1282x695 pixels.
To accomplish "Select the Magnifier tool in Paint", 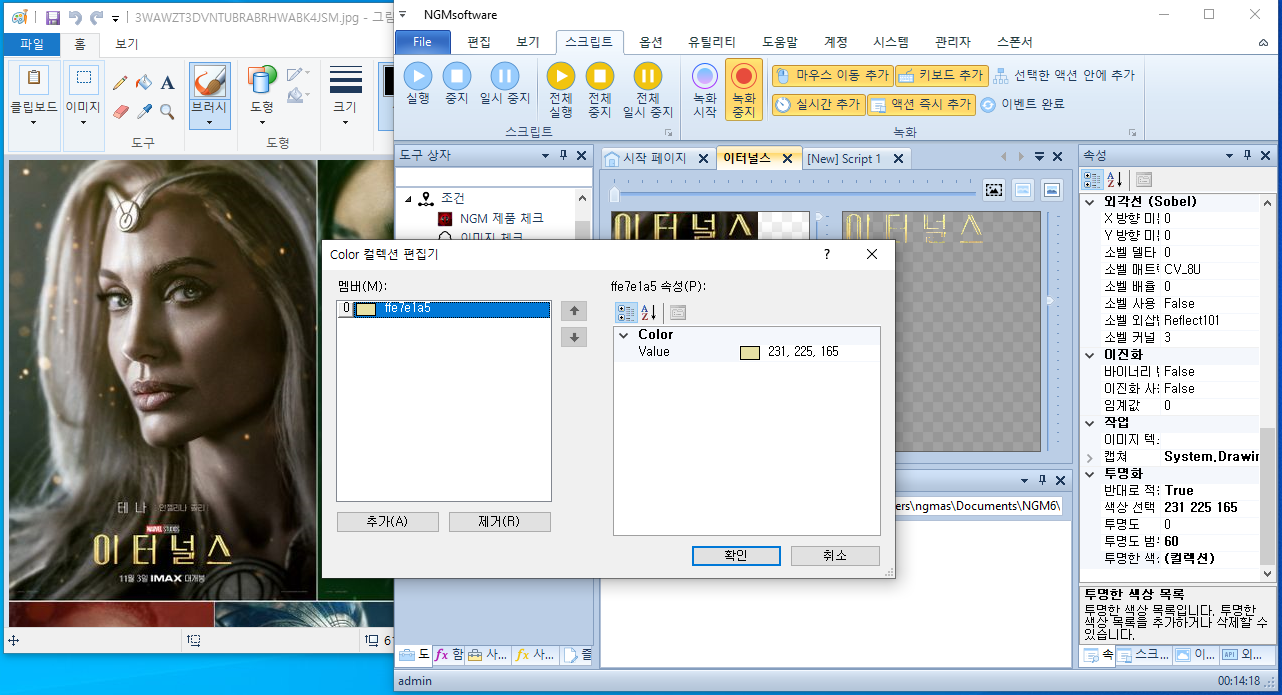I will (x=167, y=111).
